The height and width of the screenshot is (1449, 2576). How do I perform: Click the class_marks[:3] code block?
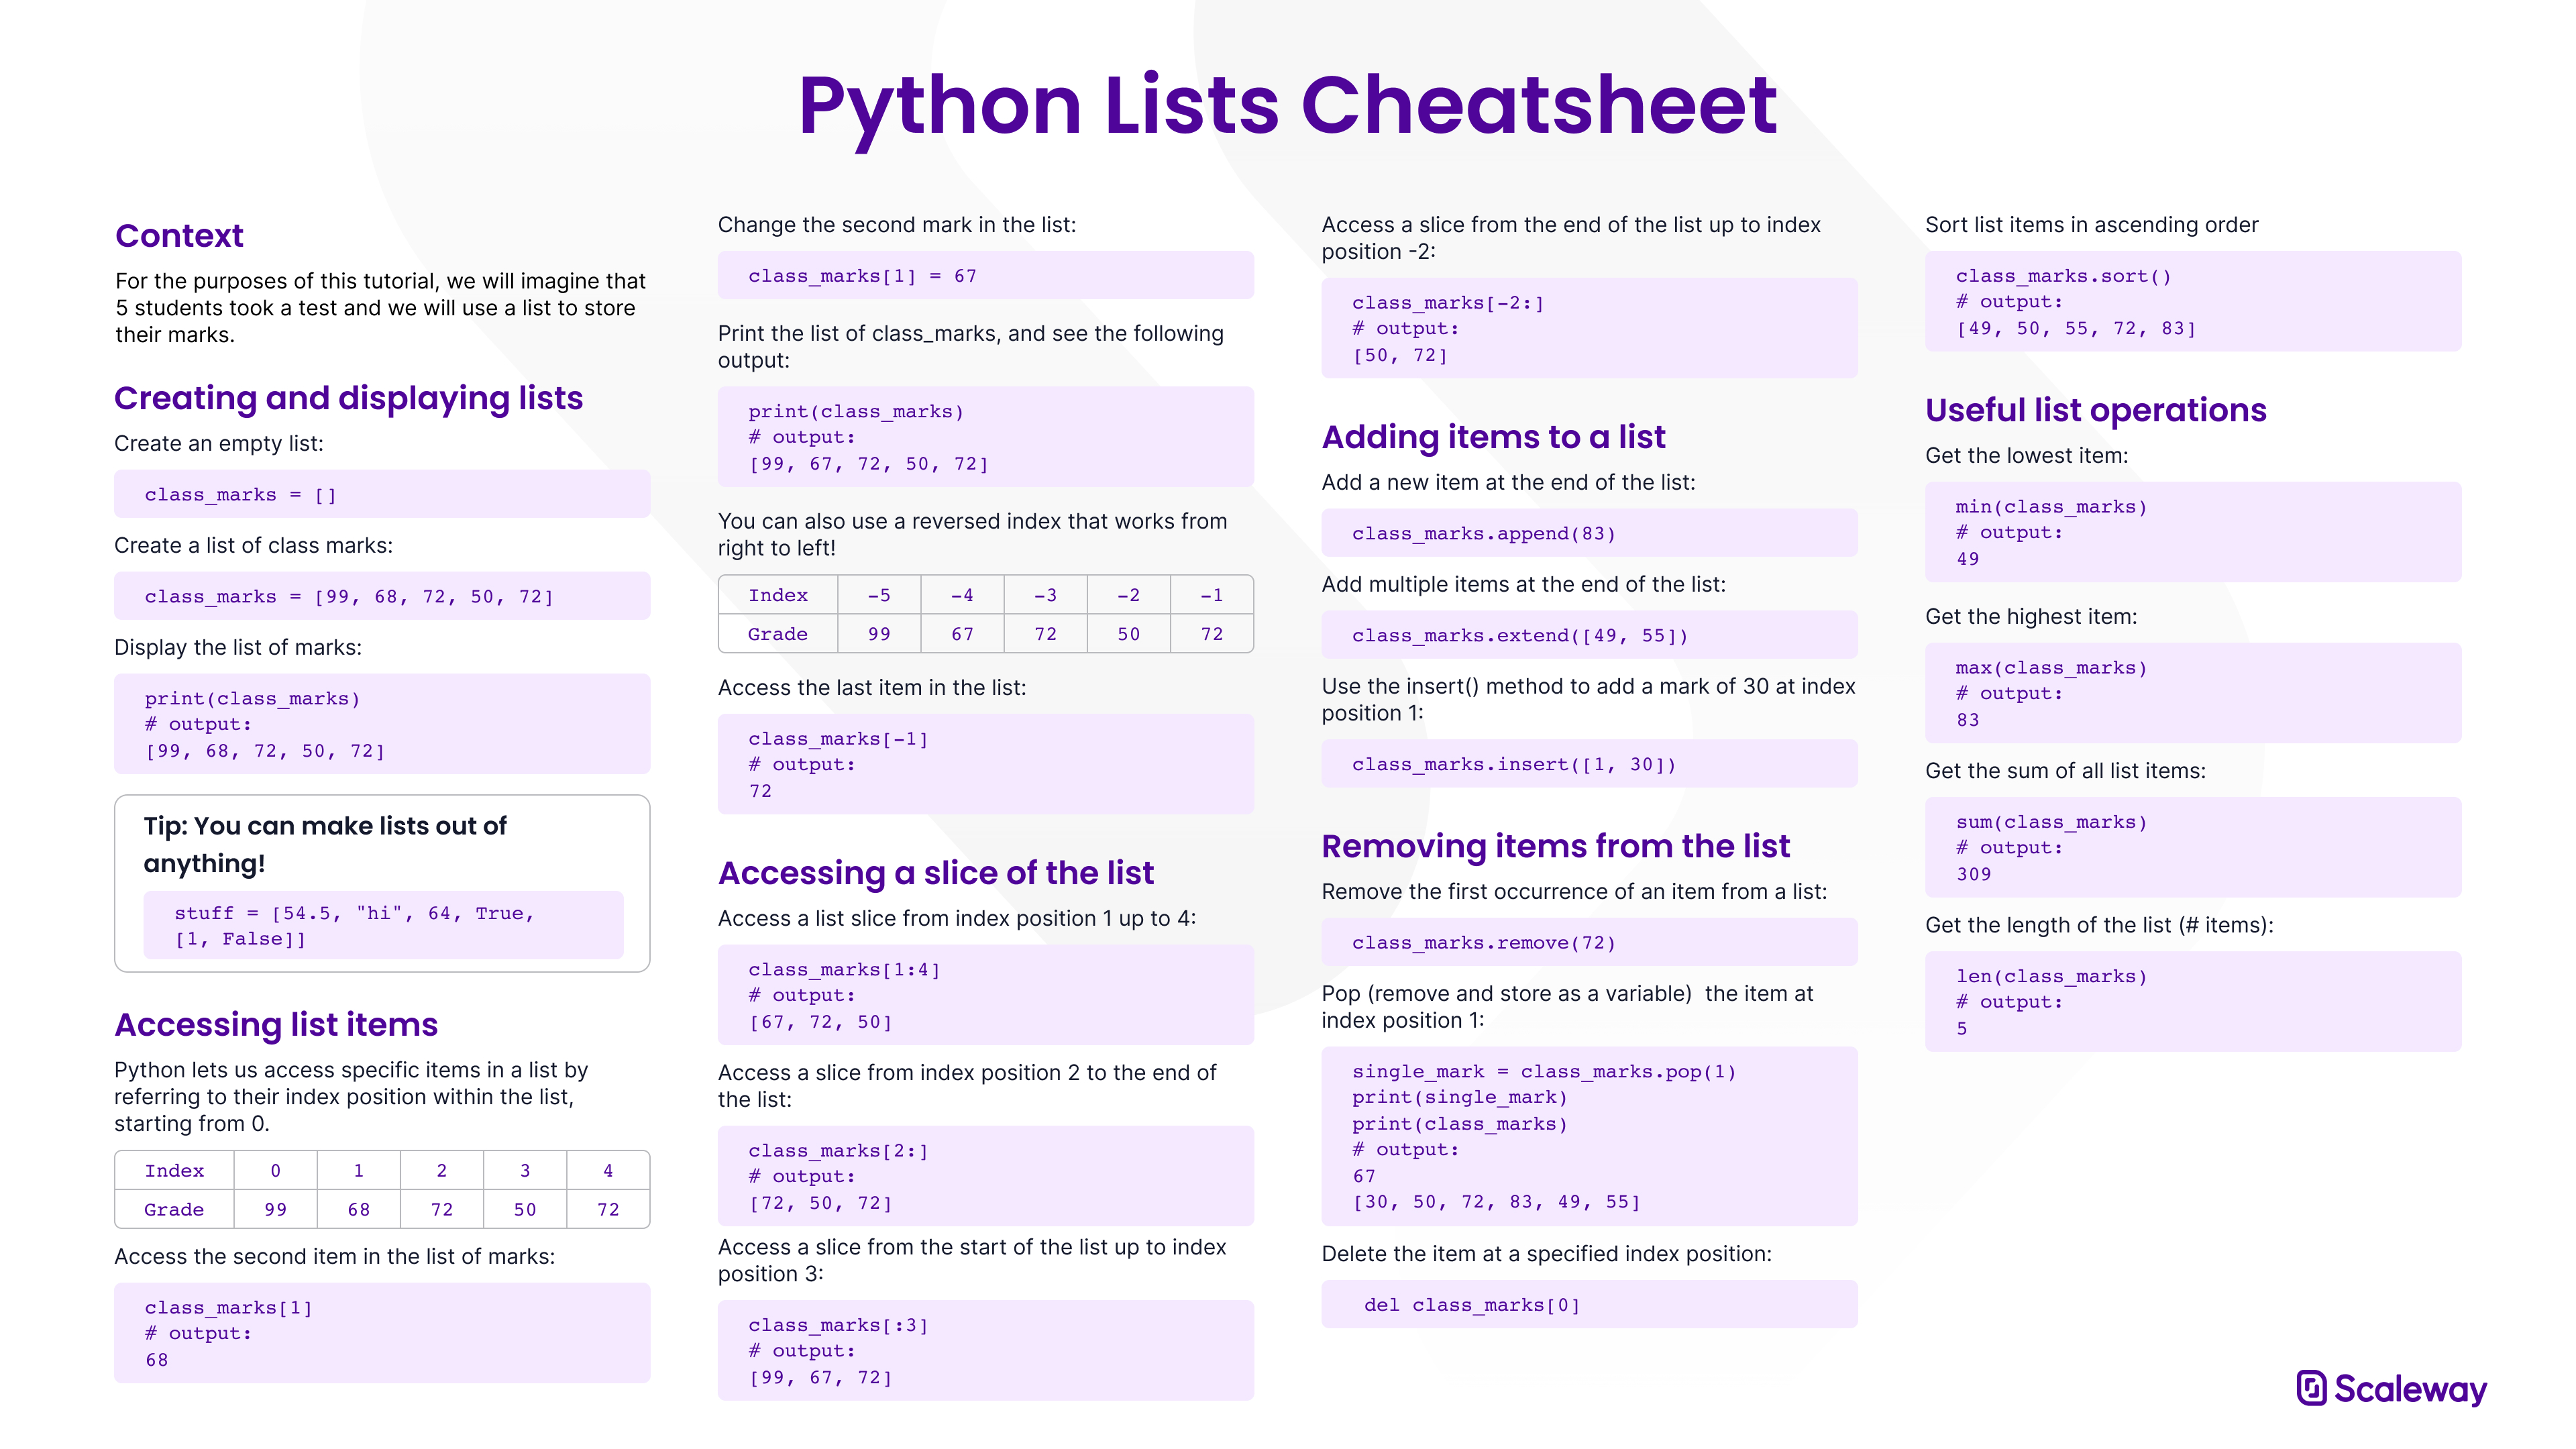tap(986, 1350)
